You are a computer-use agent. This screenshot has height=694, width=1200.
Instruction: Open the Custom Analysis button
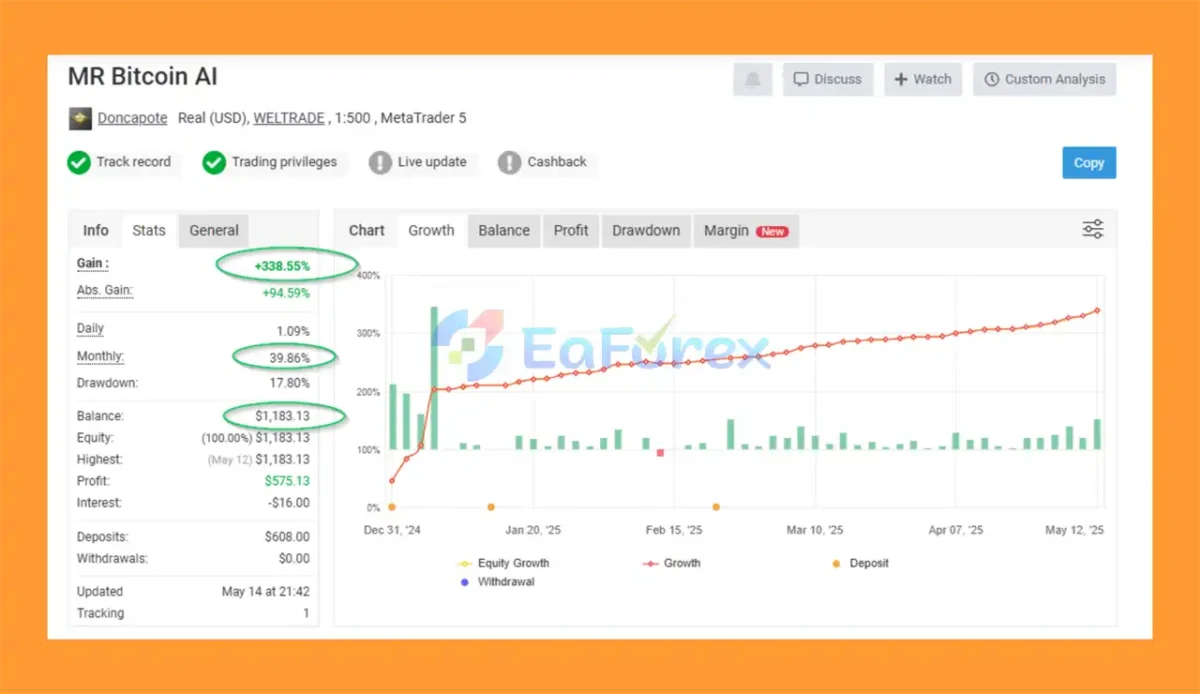click(1044, 79)
